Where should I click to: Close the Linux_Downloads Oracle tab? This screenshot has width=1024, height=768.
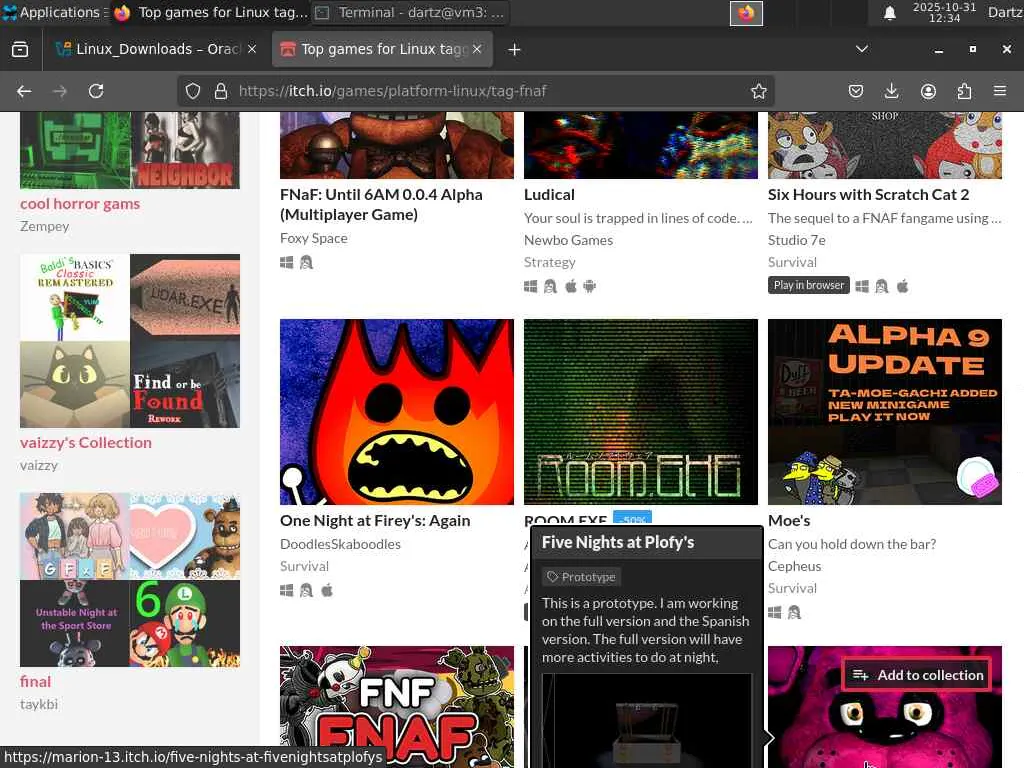[252, 49]
